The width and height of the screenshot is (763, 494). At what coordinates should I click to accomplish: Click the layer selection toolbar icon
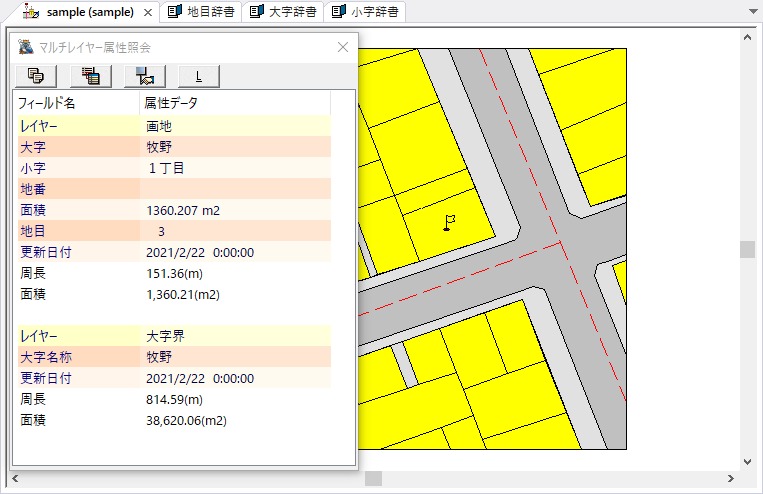(x=145, y=76)
